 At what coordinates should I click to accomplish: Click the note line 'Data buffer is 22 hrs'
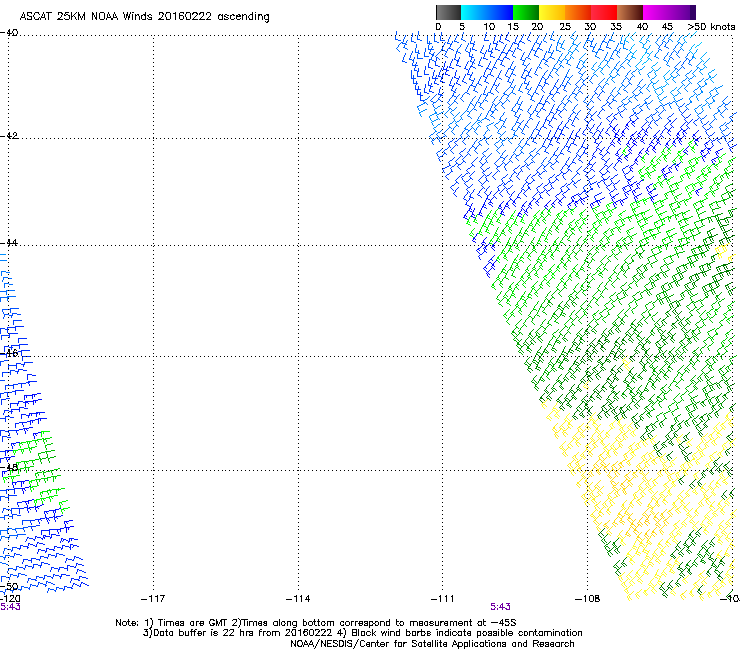tap(362, 633)
